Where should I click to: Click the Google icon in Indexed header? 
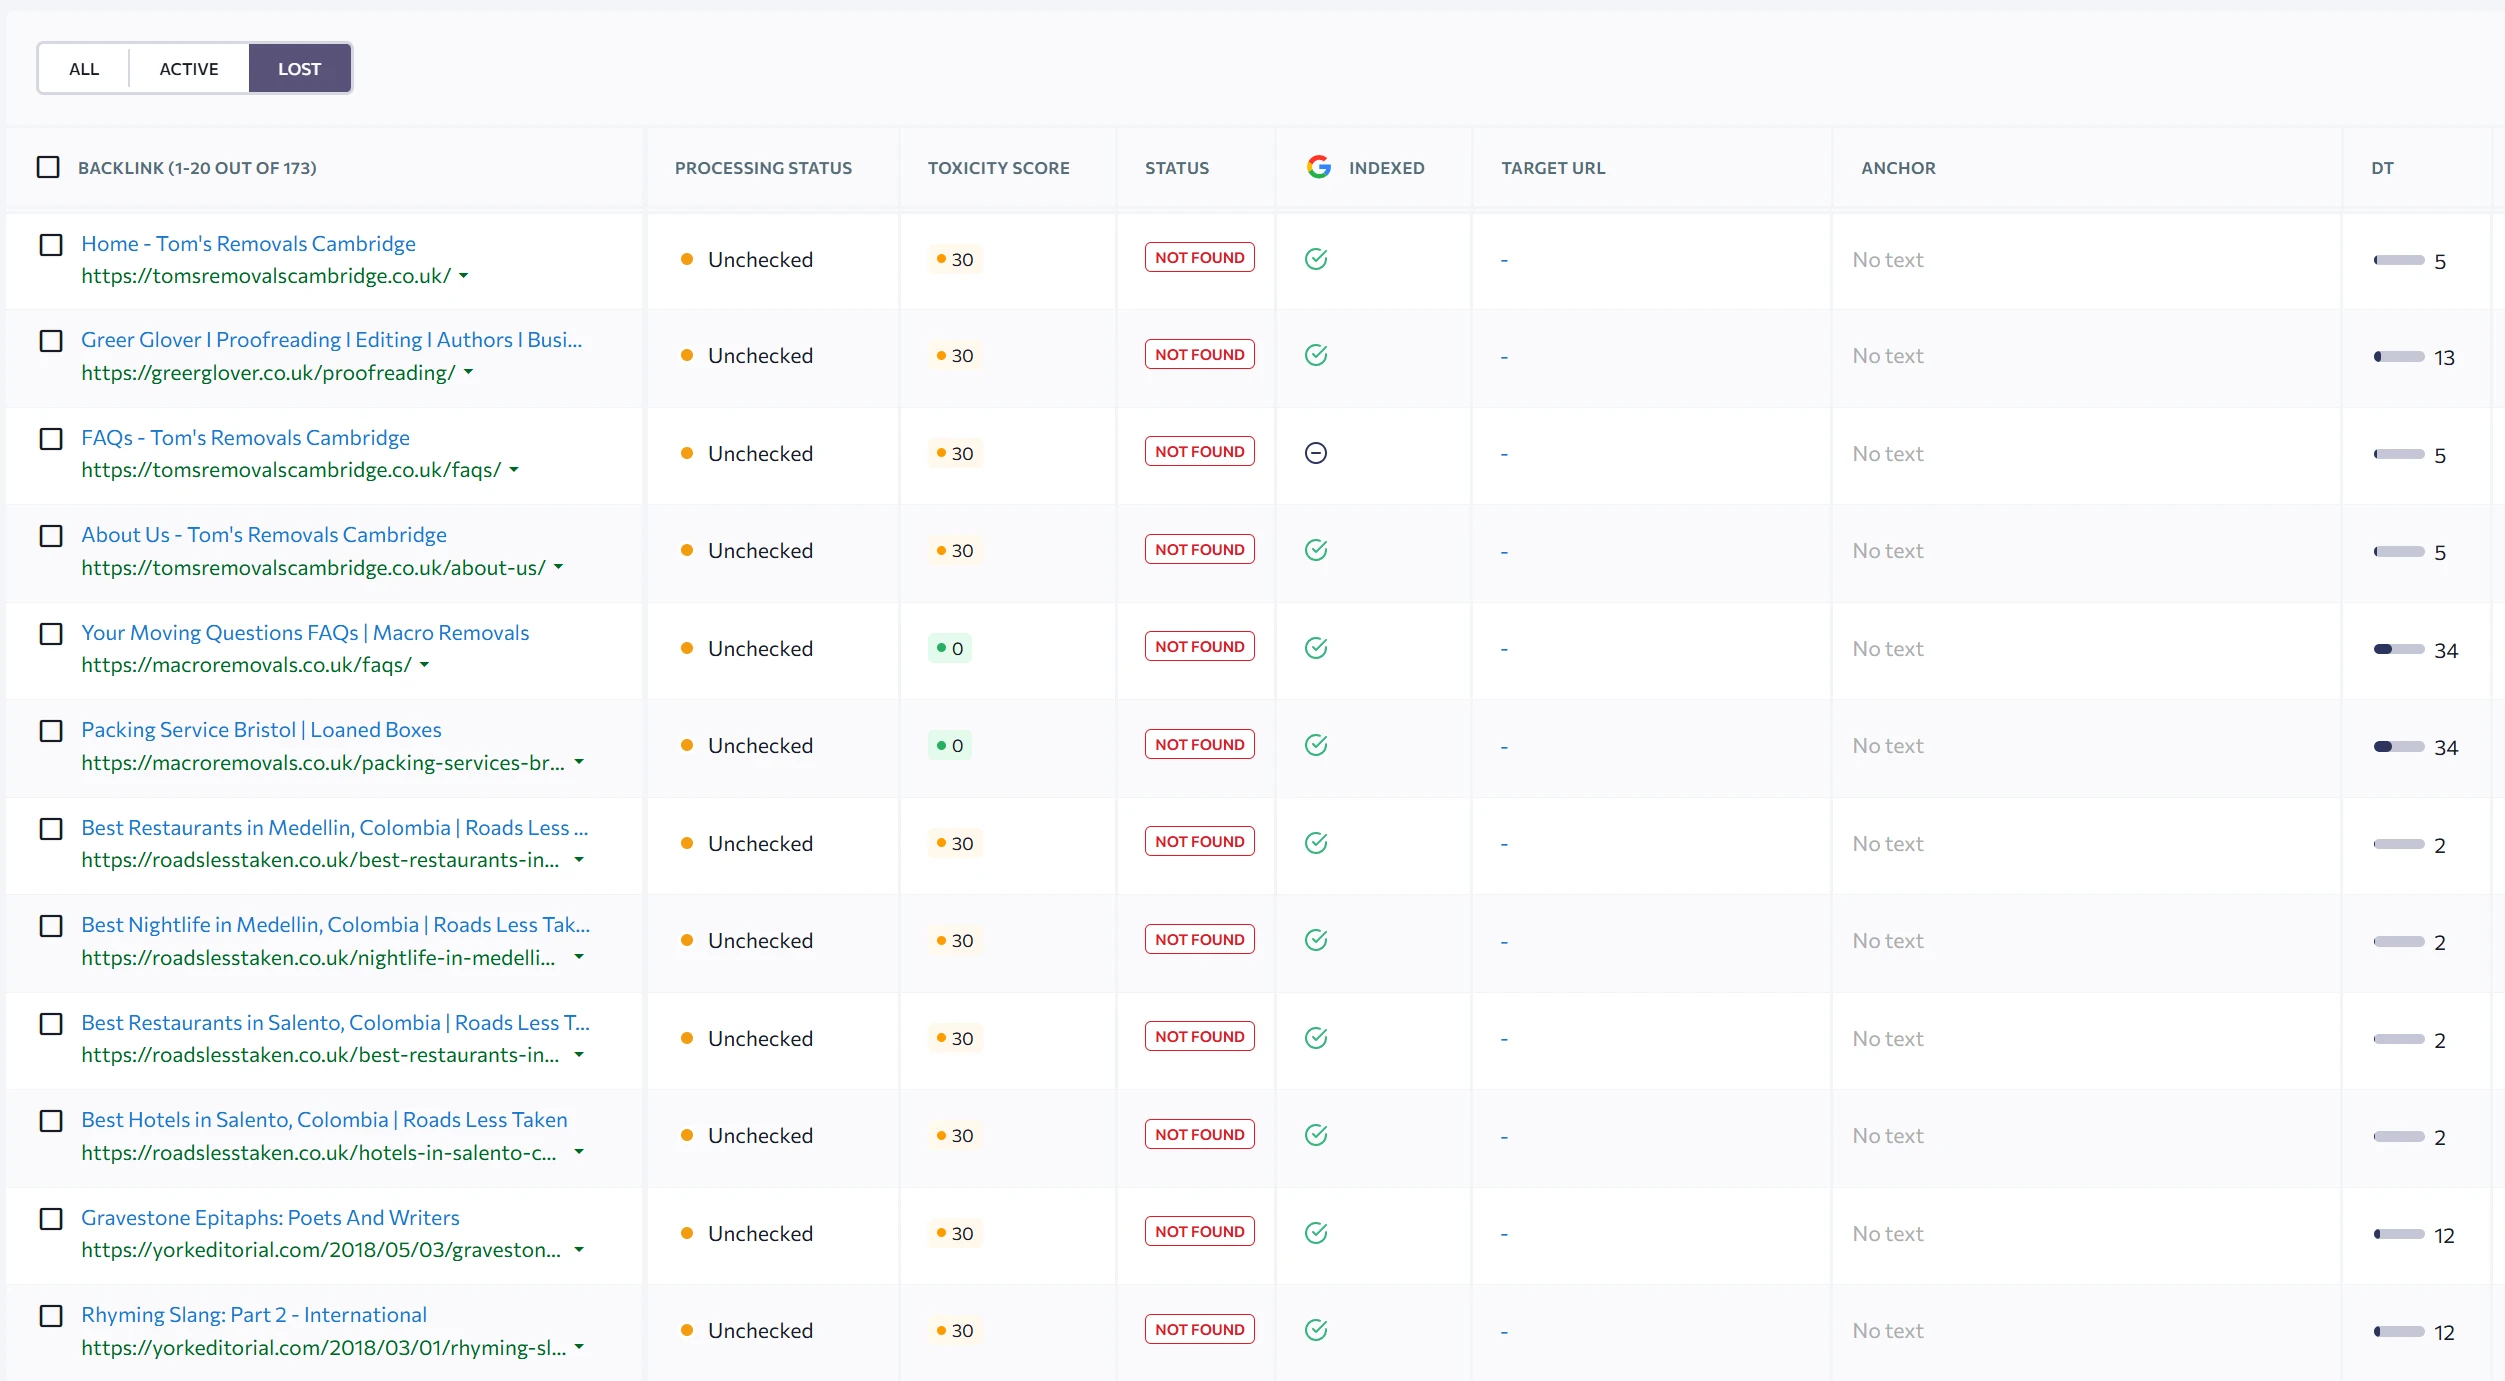point(1318,167)
